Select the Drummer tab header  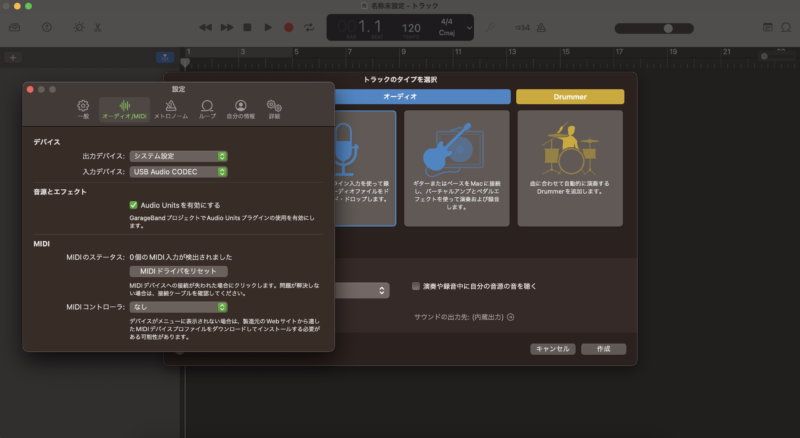[570, 97]
